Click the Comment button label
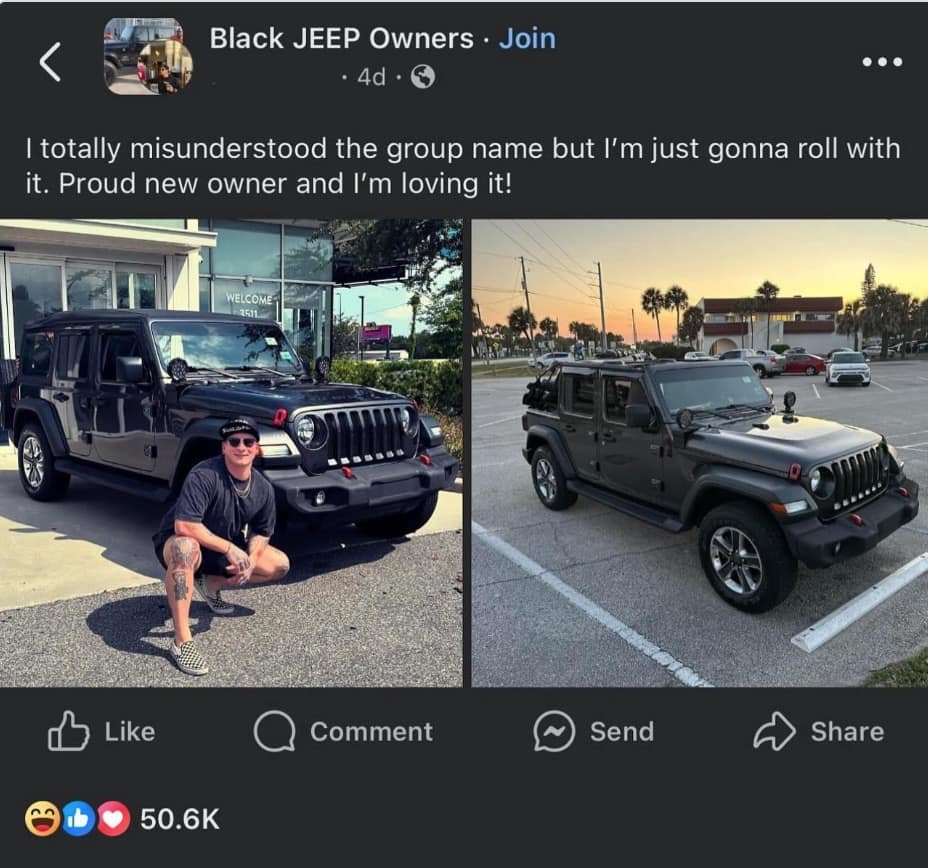The width and height of the screenshot is (928, 868). point(372,732)
